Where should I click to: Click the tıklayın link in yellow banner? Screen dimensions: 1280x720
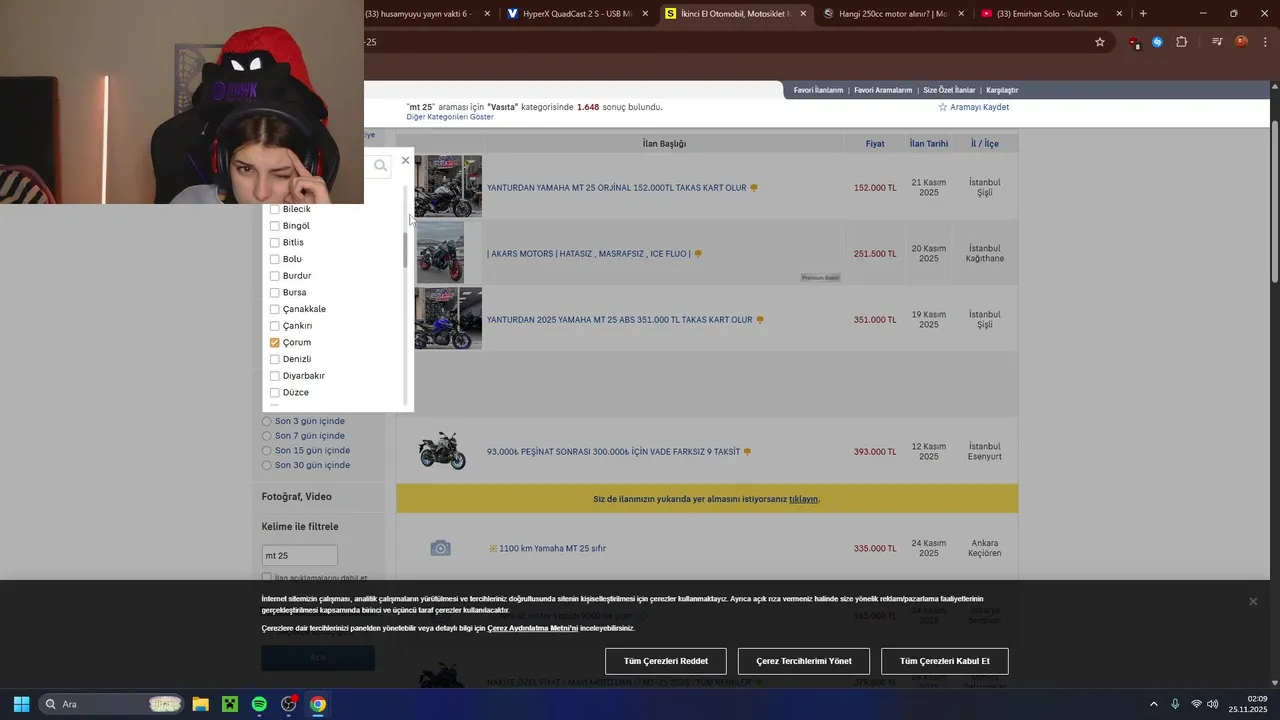(803, 499)
